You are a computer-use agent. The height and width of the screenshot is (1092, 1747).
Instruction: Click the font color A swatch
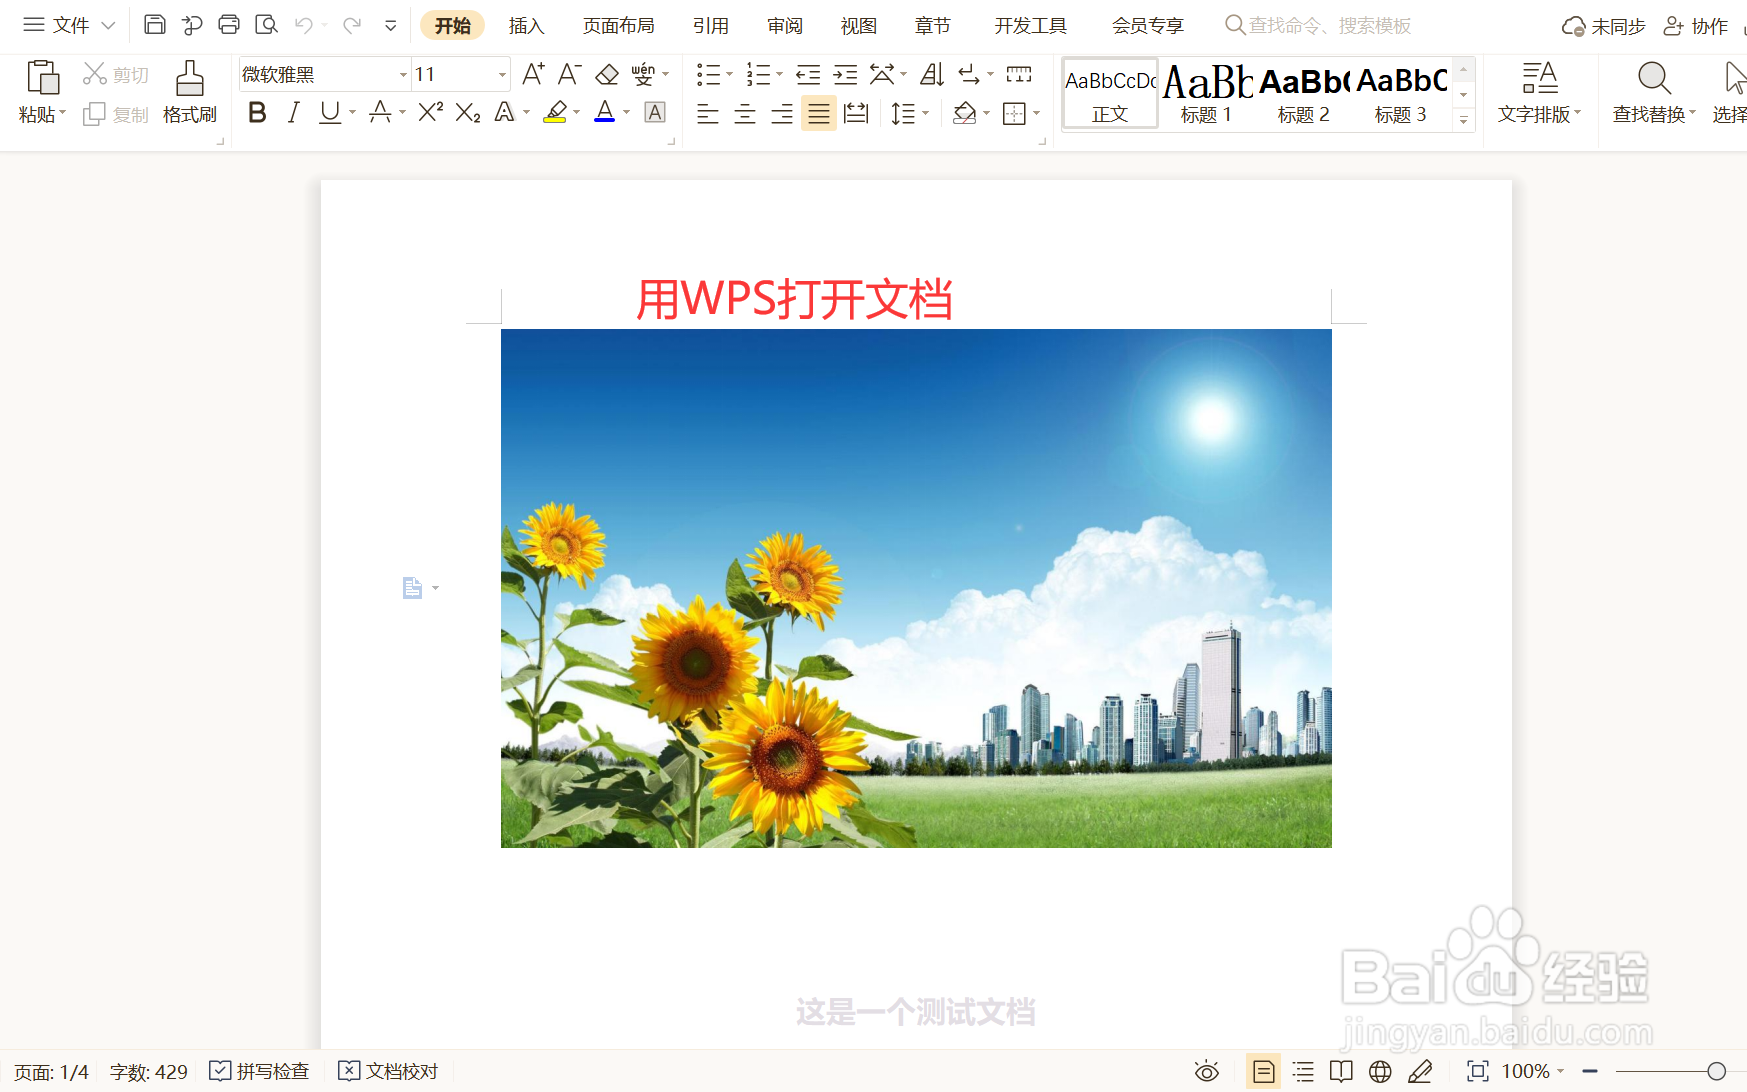tap(605, 113)
